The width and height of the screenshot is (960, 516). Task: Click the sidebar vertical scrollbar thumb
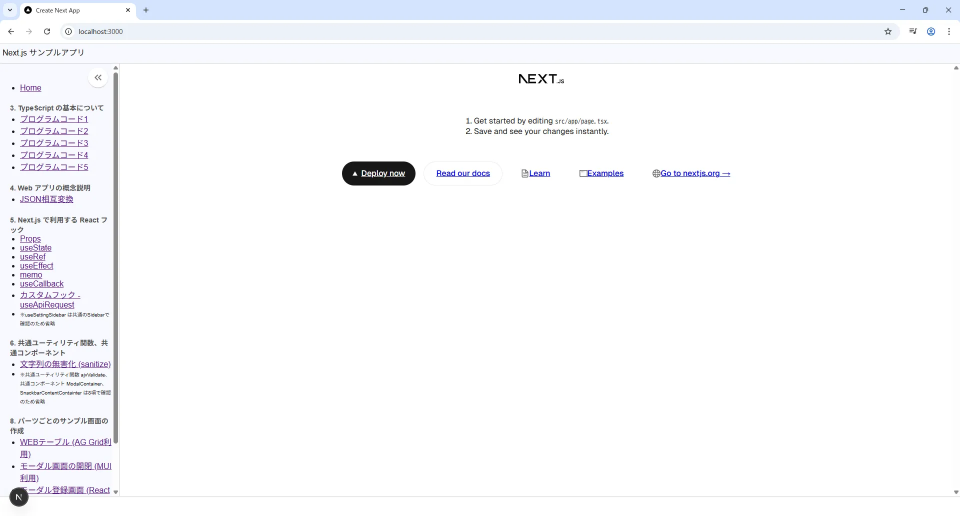[x=116, y=257]
